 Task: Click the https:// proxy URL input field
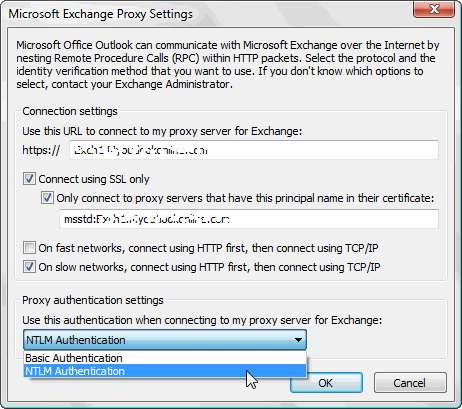point(254,150)
